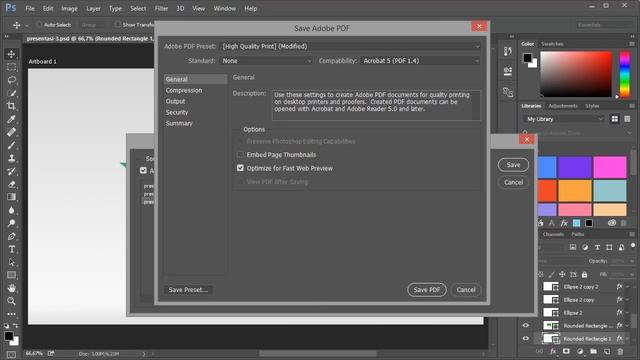The image size is (640, 360).
Task: Switch to the Swatches tab
Action: 552,44
